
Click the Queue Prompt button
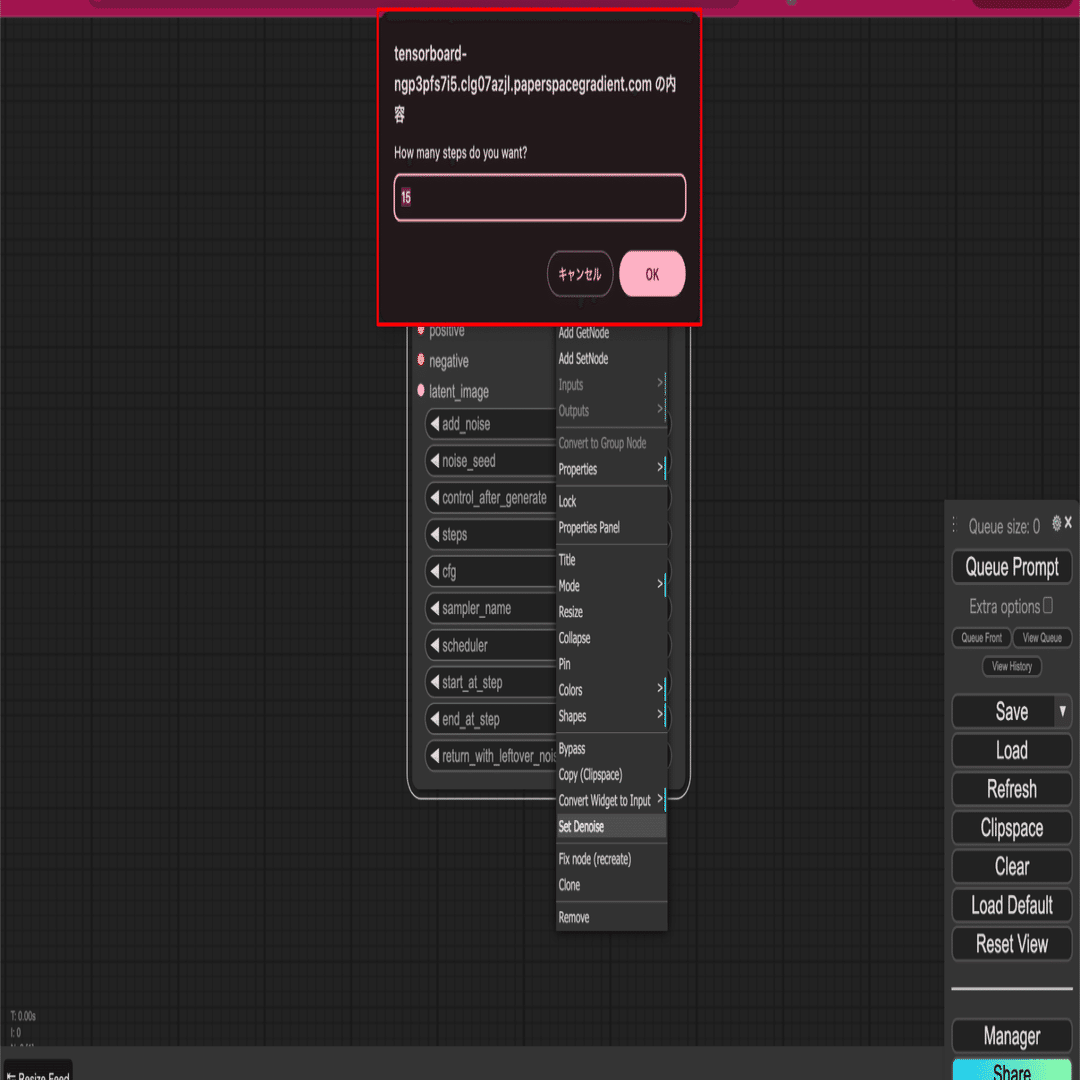point(1011,567)
